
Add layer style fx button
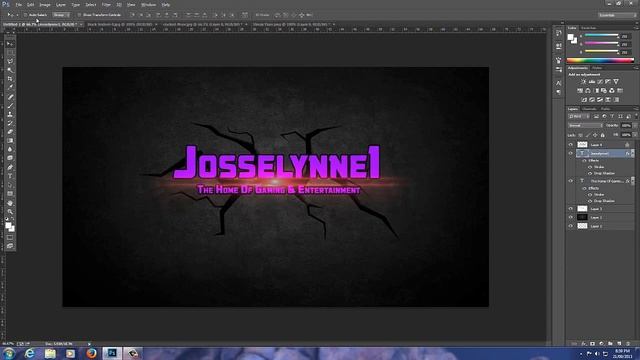(x=584, y=344)
